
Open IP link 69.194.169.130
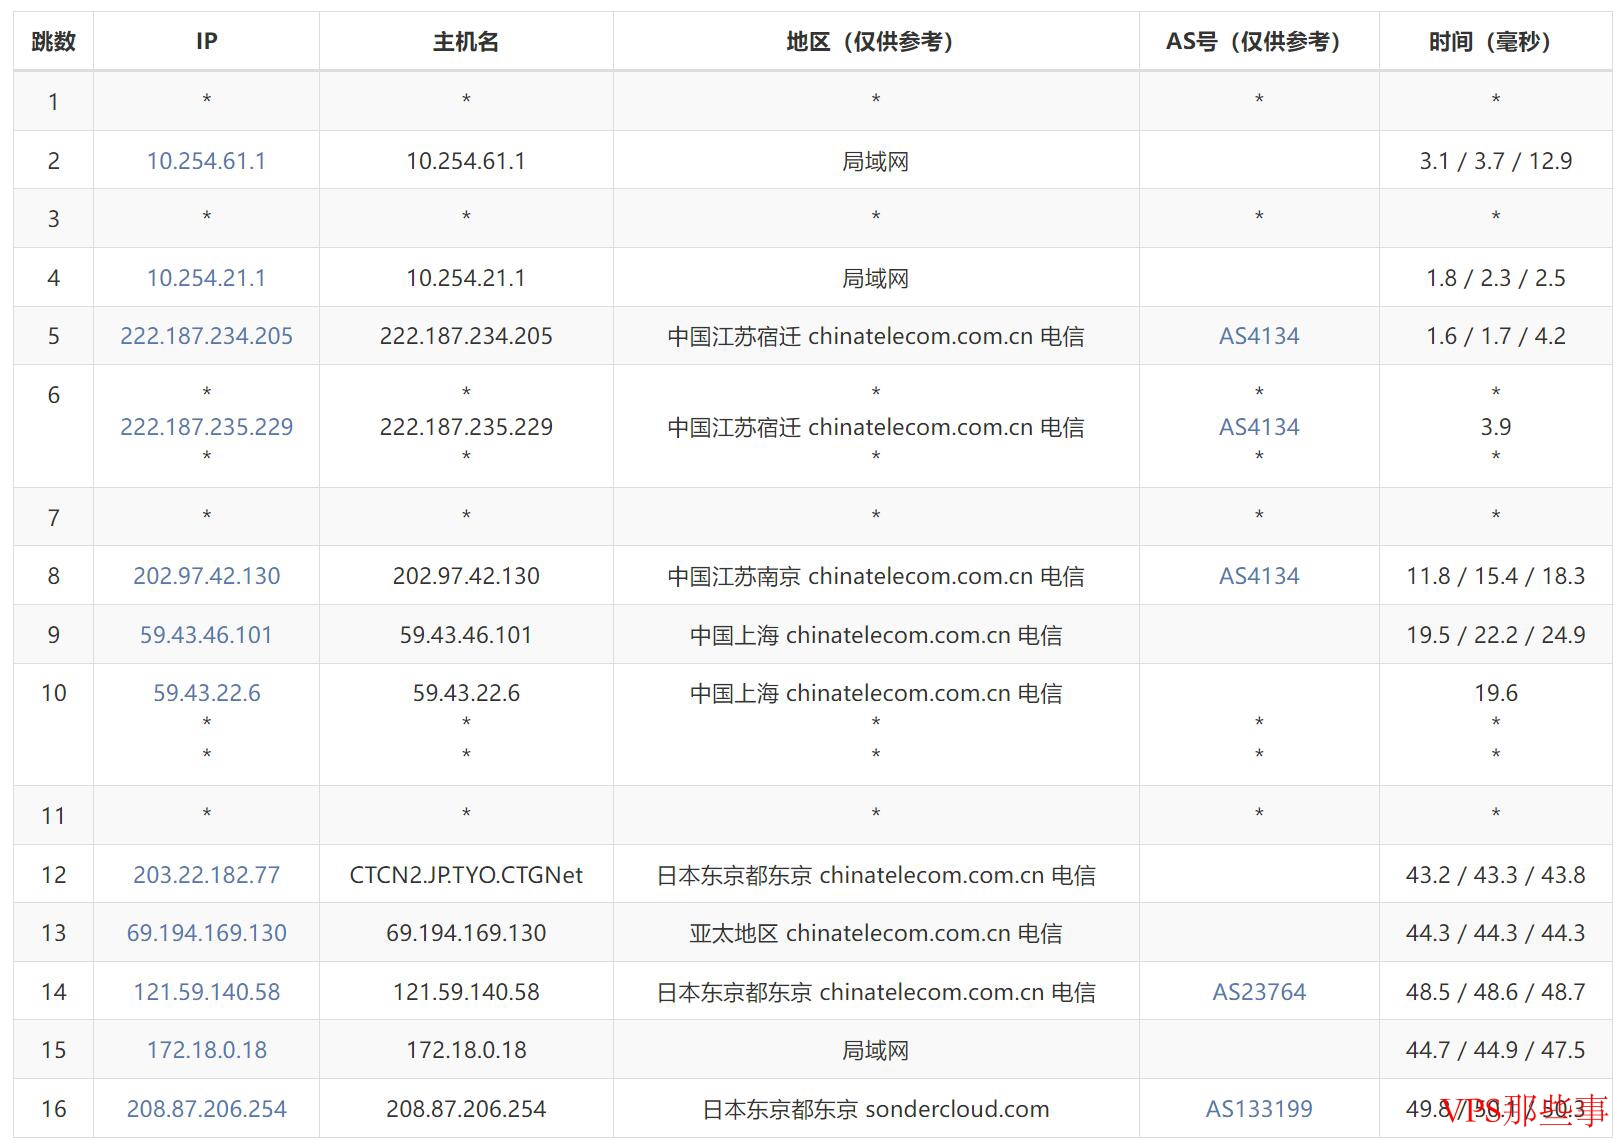coord(206,933)
